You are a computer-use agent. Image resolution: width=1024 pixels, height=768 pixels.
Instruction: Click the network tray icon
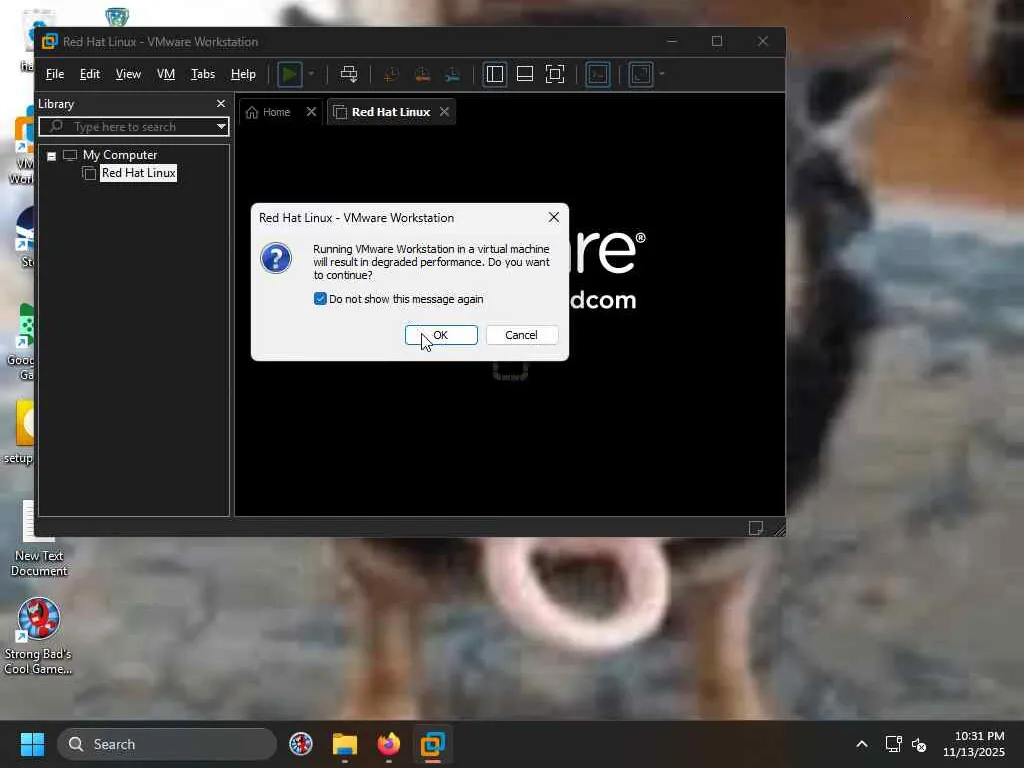pyautogui.click(x=893, y=744)
